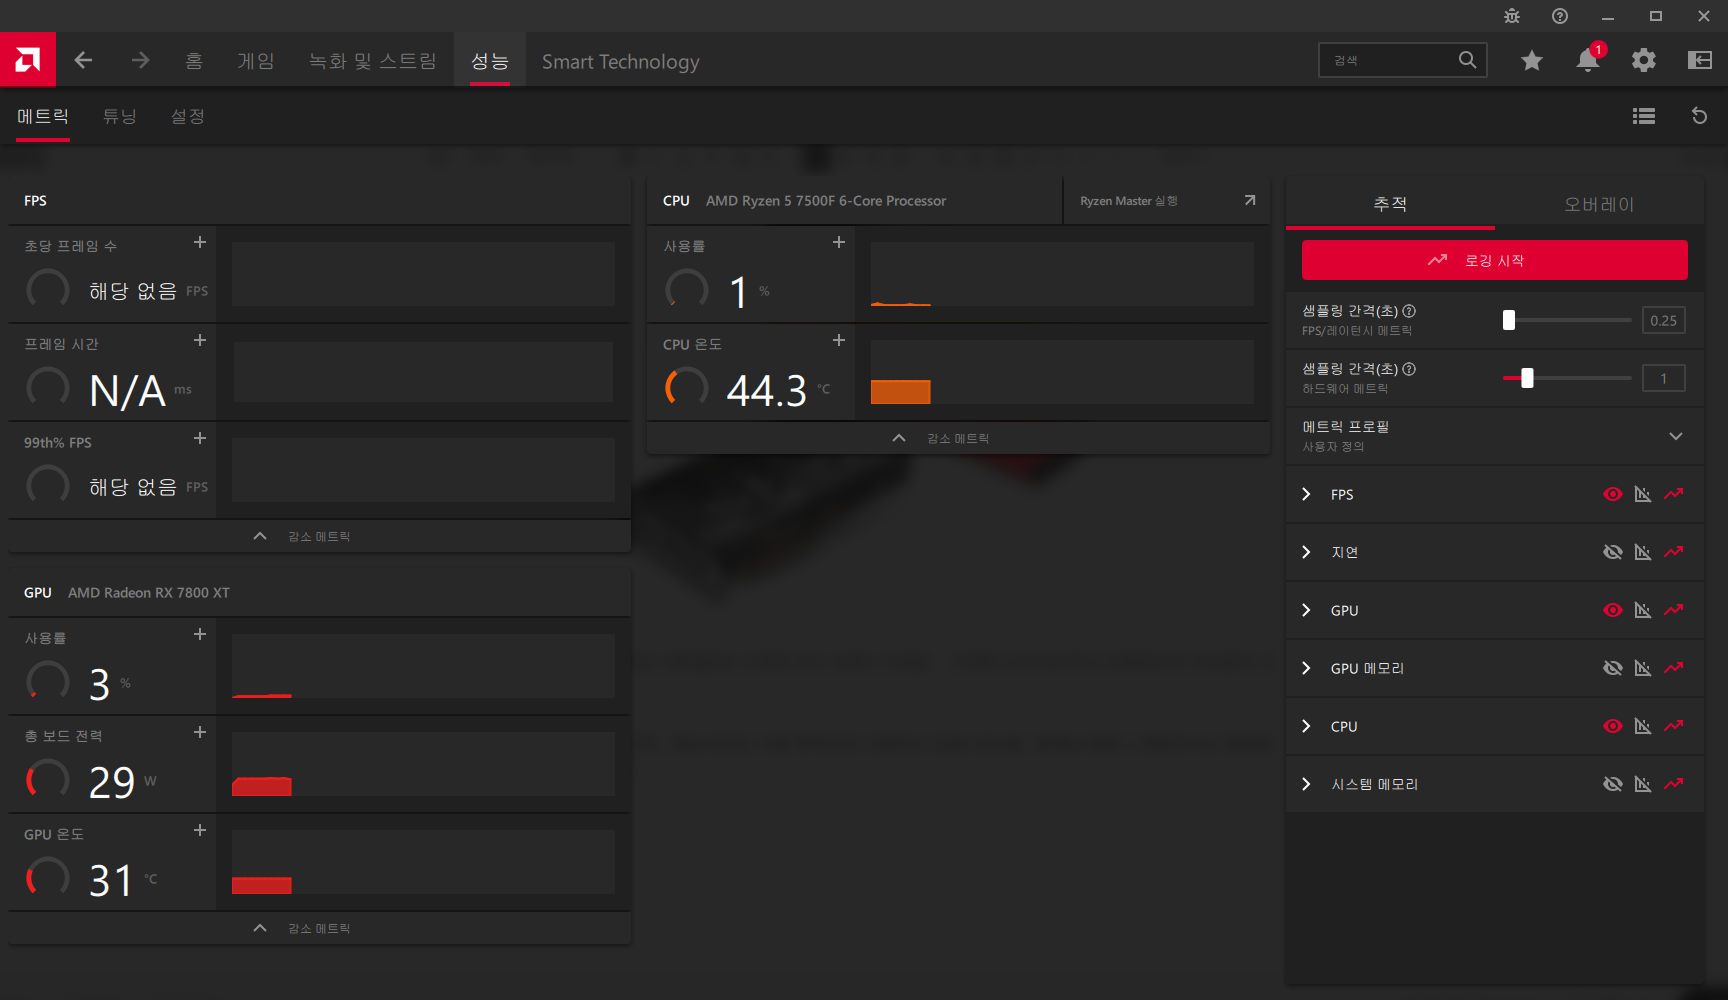Go back with the left arrow icon
The image size is (1728, 1000).
tap(83, 60)
